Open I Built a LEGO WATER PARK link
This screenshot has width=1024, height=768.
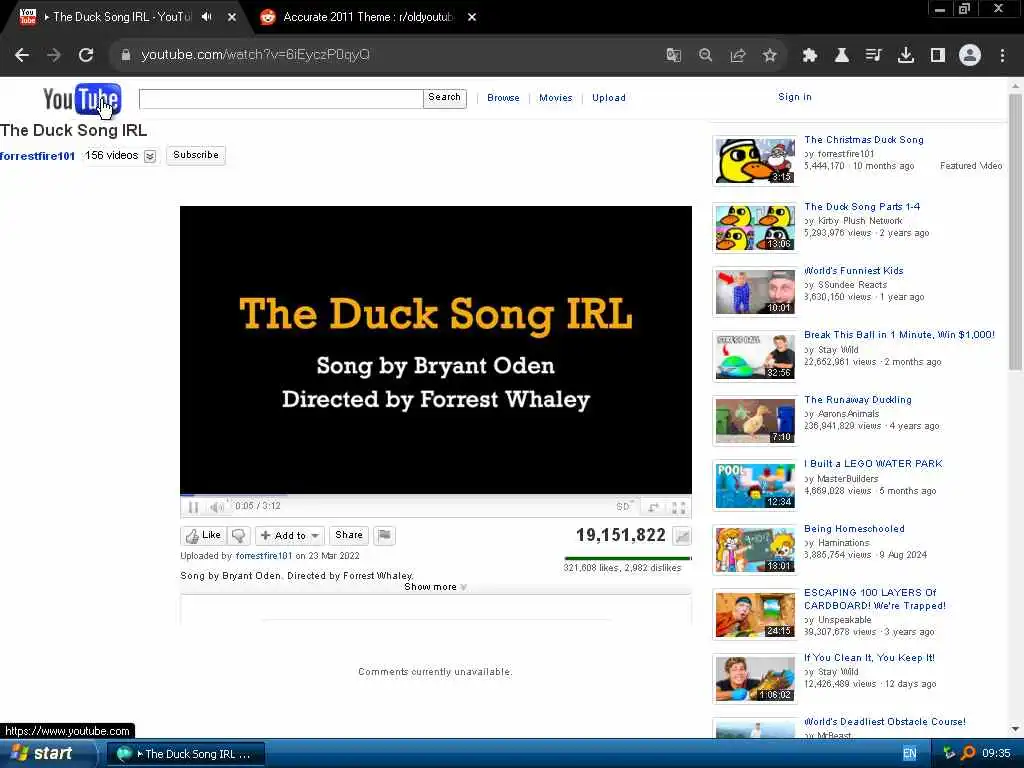point(873,464)
